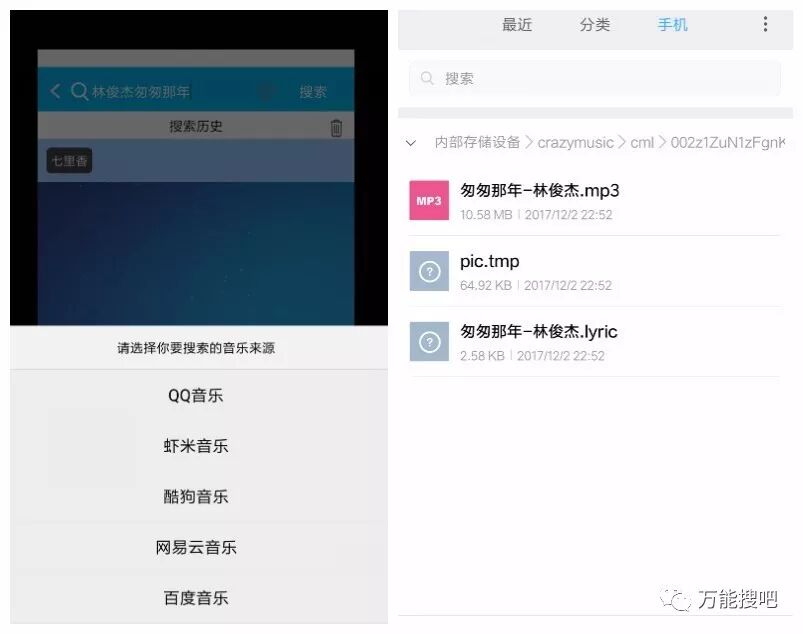The width and height of the screenshot is (803, 634).
Task: Switch to the 手机 tab
Action: pyautogui.click(x=672, y=24)
